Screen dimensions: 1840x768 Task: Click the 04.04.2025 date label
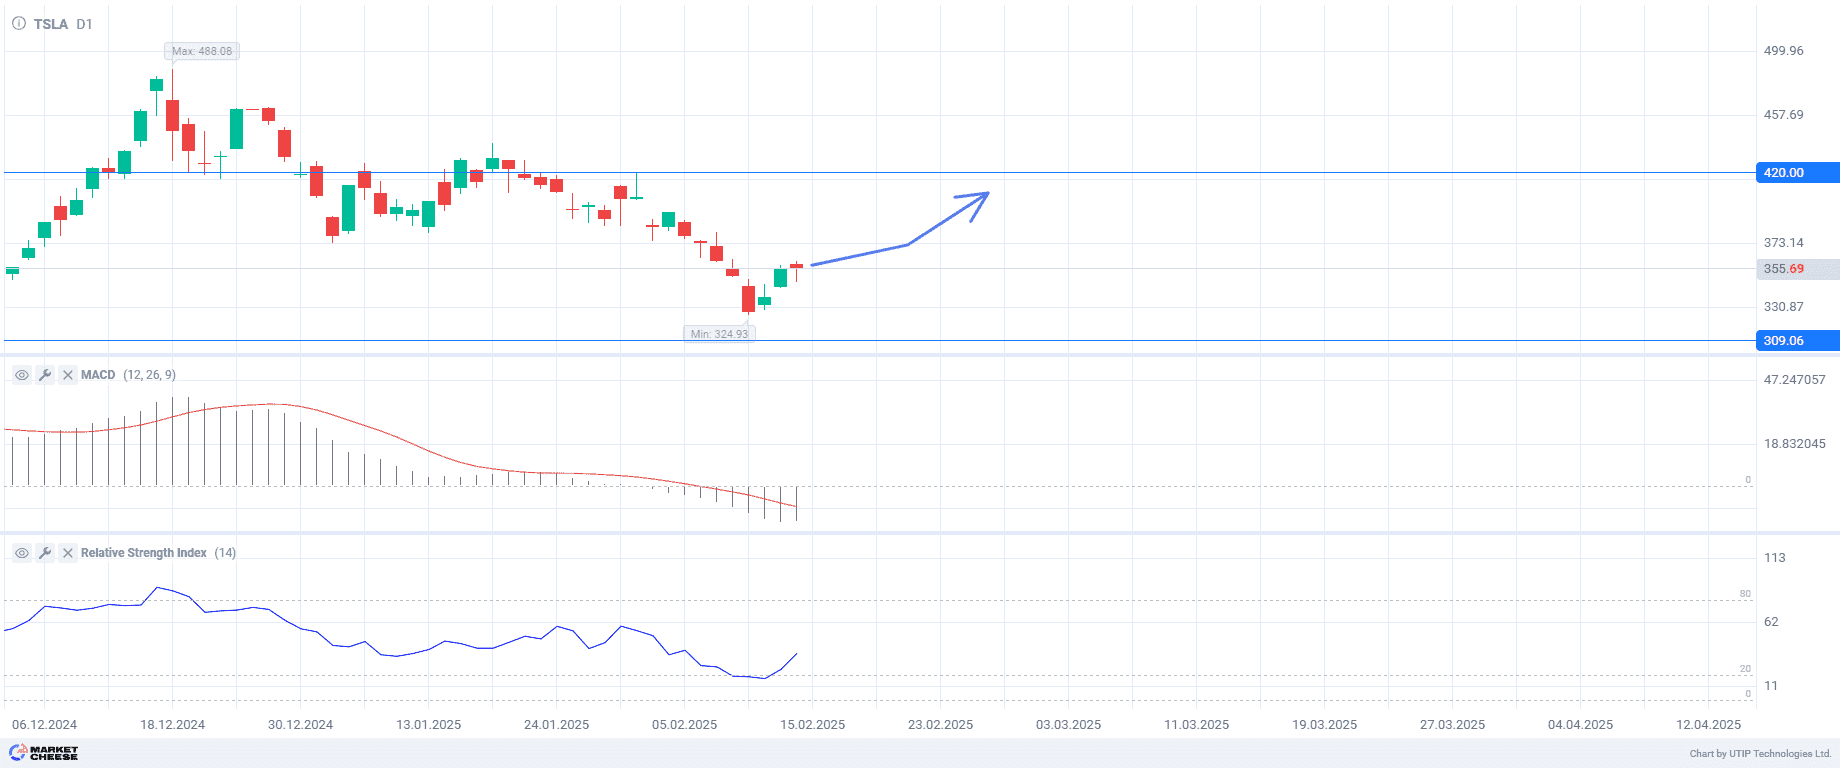pyautogui.click(x=1581, y=725)
